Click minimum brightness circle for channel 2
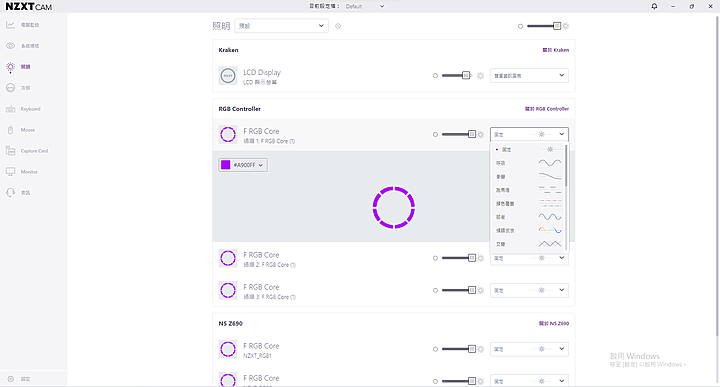 tap(435, 258)
